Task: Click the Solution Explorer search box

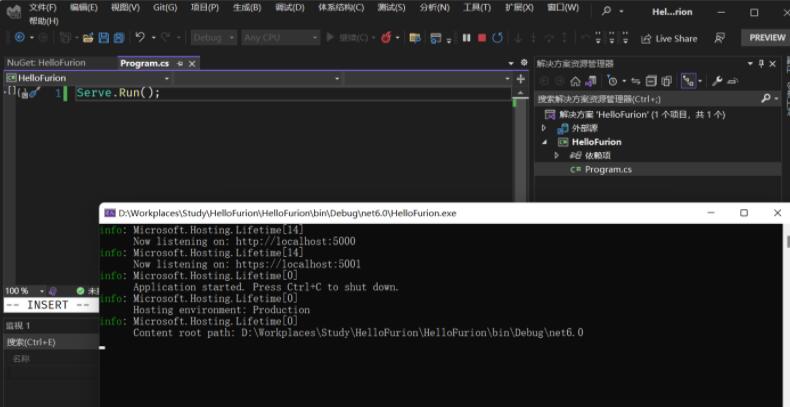Action: [645, 99]
